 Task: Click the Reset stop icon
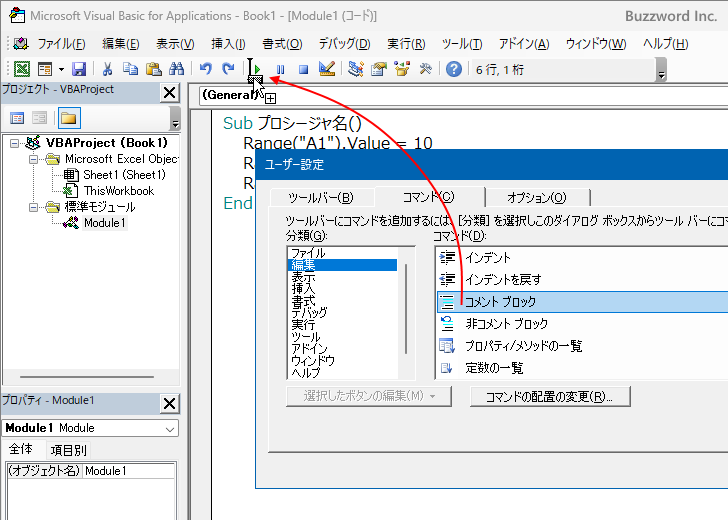(303, 70)
